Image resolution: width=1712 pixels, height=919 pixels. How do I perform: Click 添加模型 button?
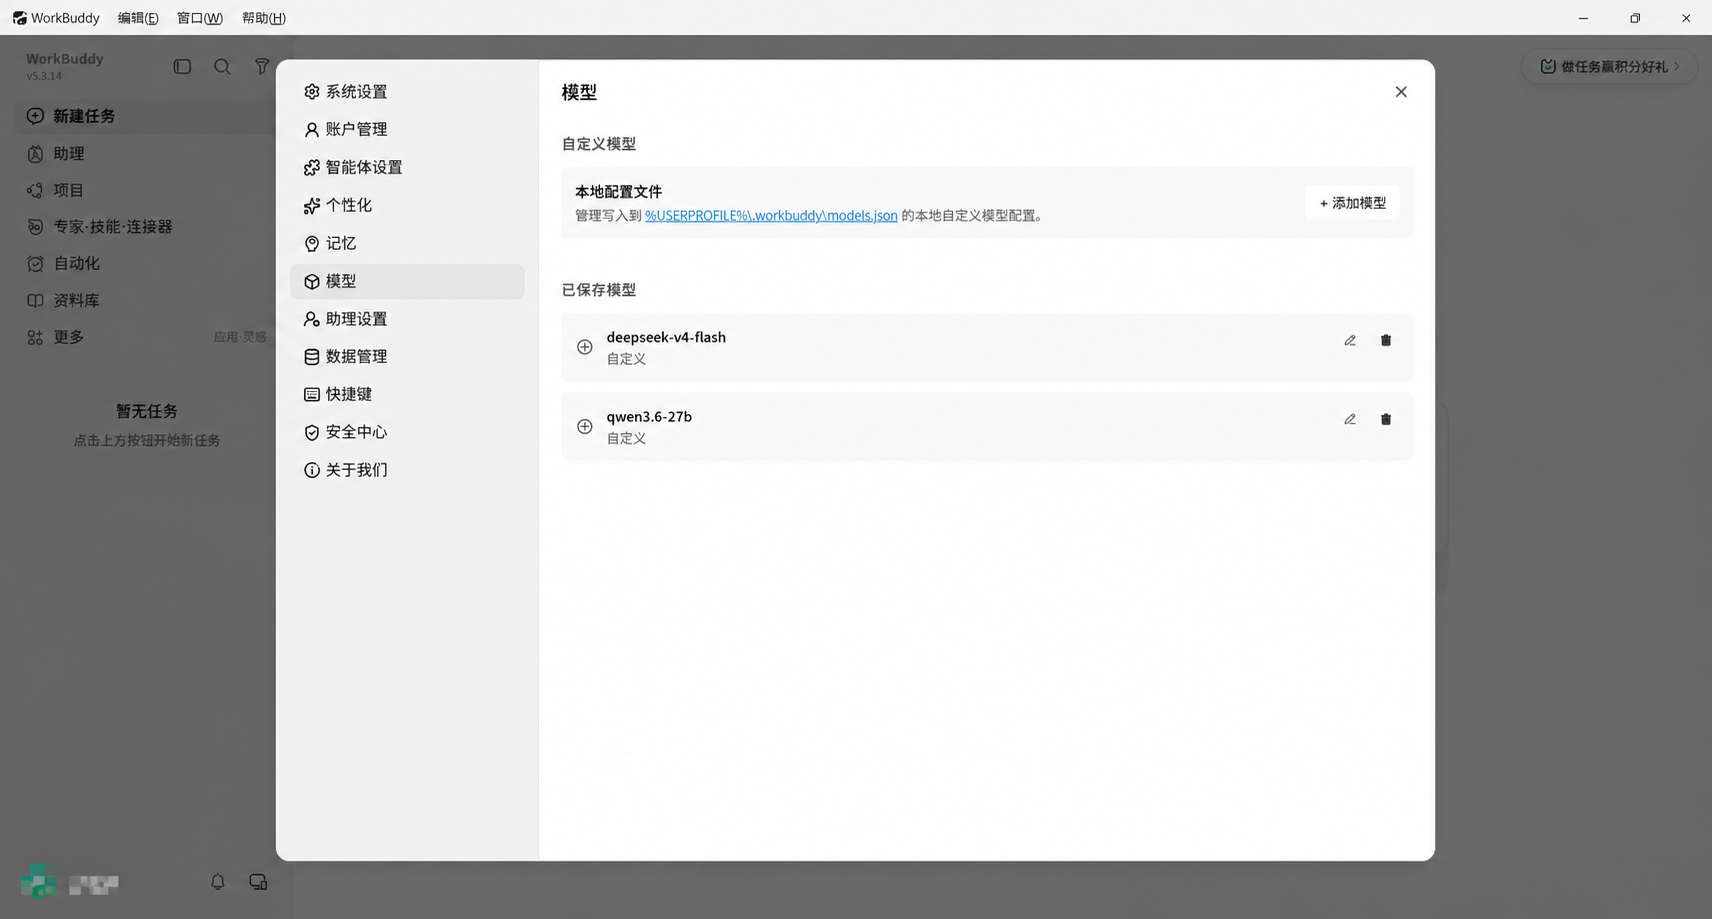1352,203
